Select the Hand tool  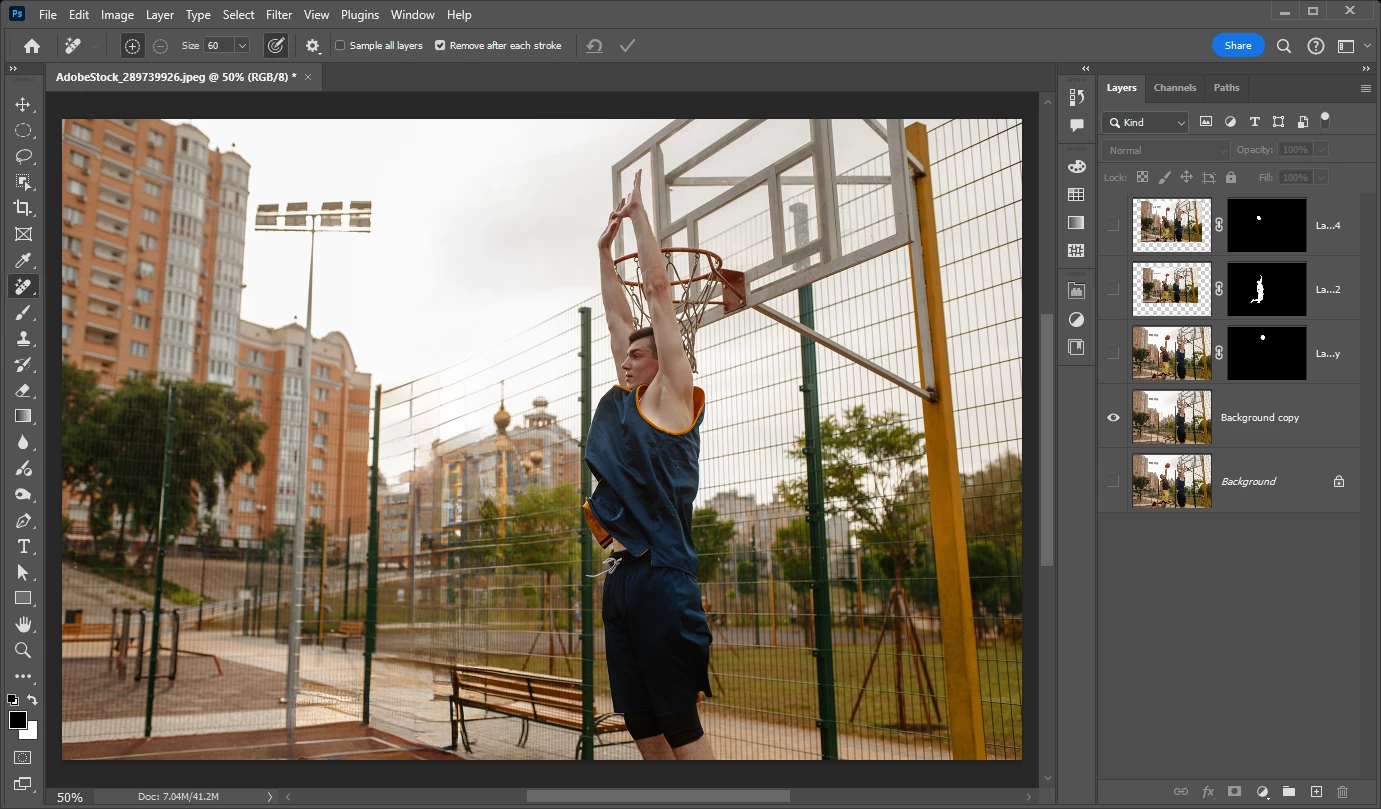pyautogui.click(x=22, y=625)
